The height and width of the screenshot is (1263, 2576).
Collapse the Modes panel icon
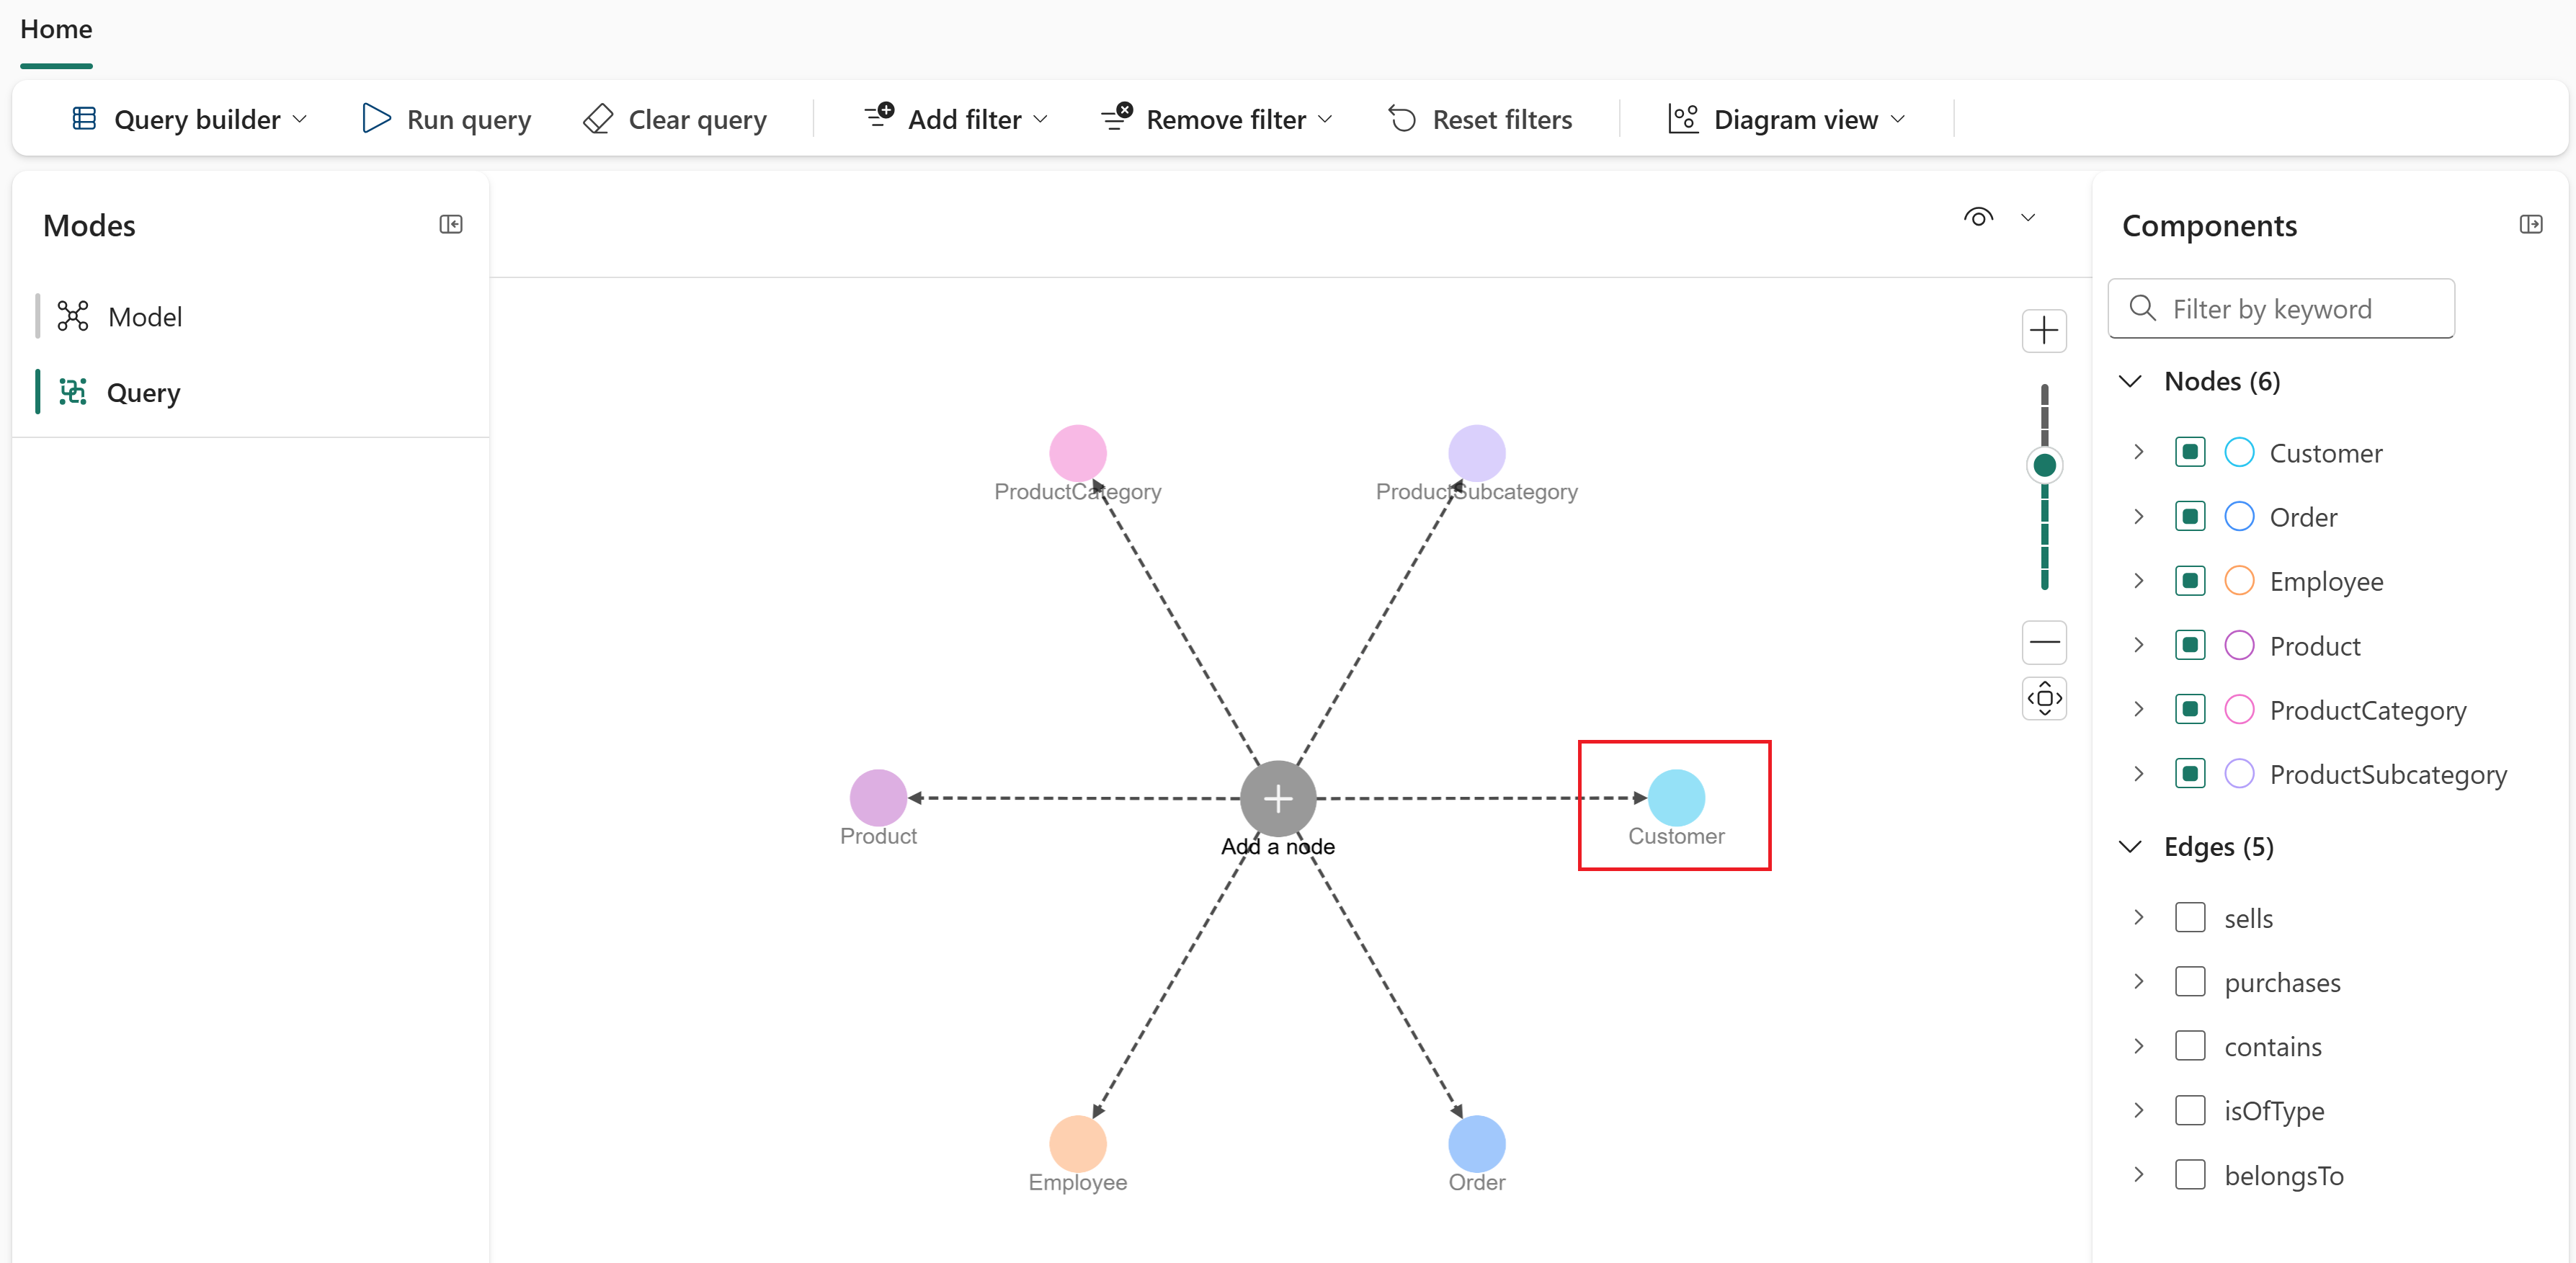click(x=451, y=224)
